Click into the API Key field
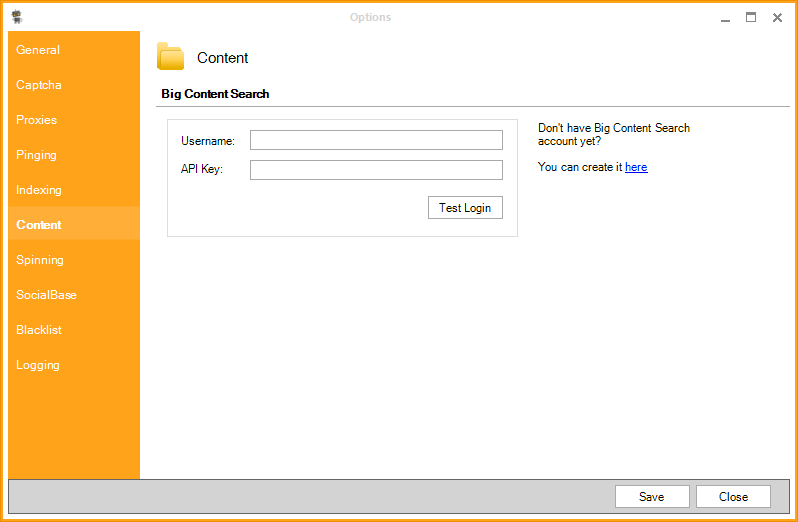 point(376,170)
